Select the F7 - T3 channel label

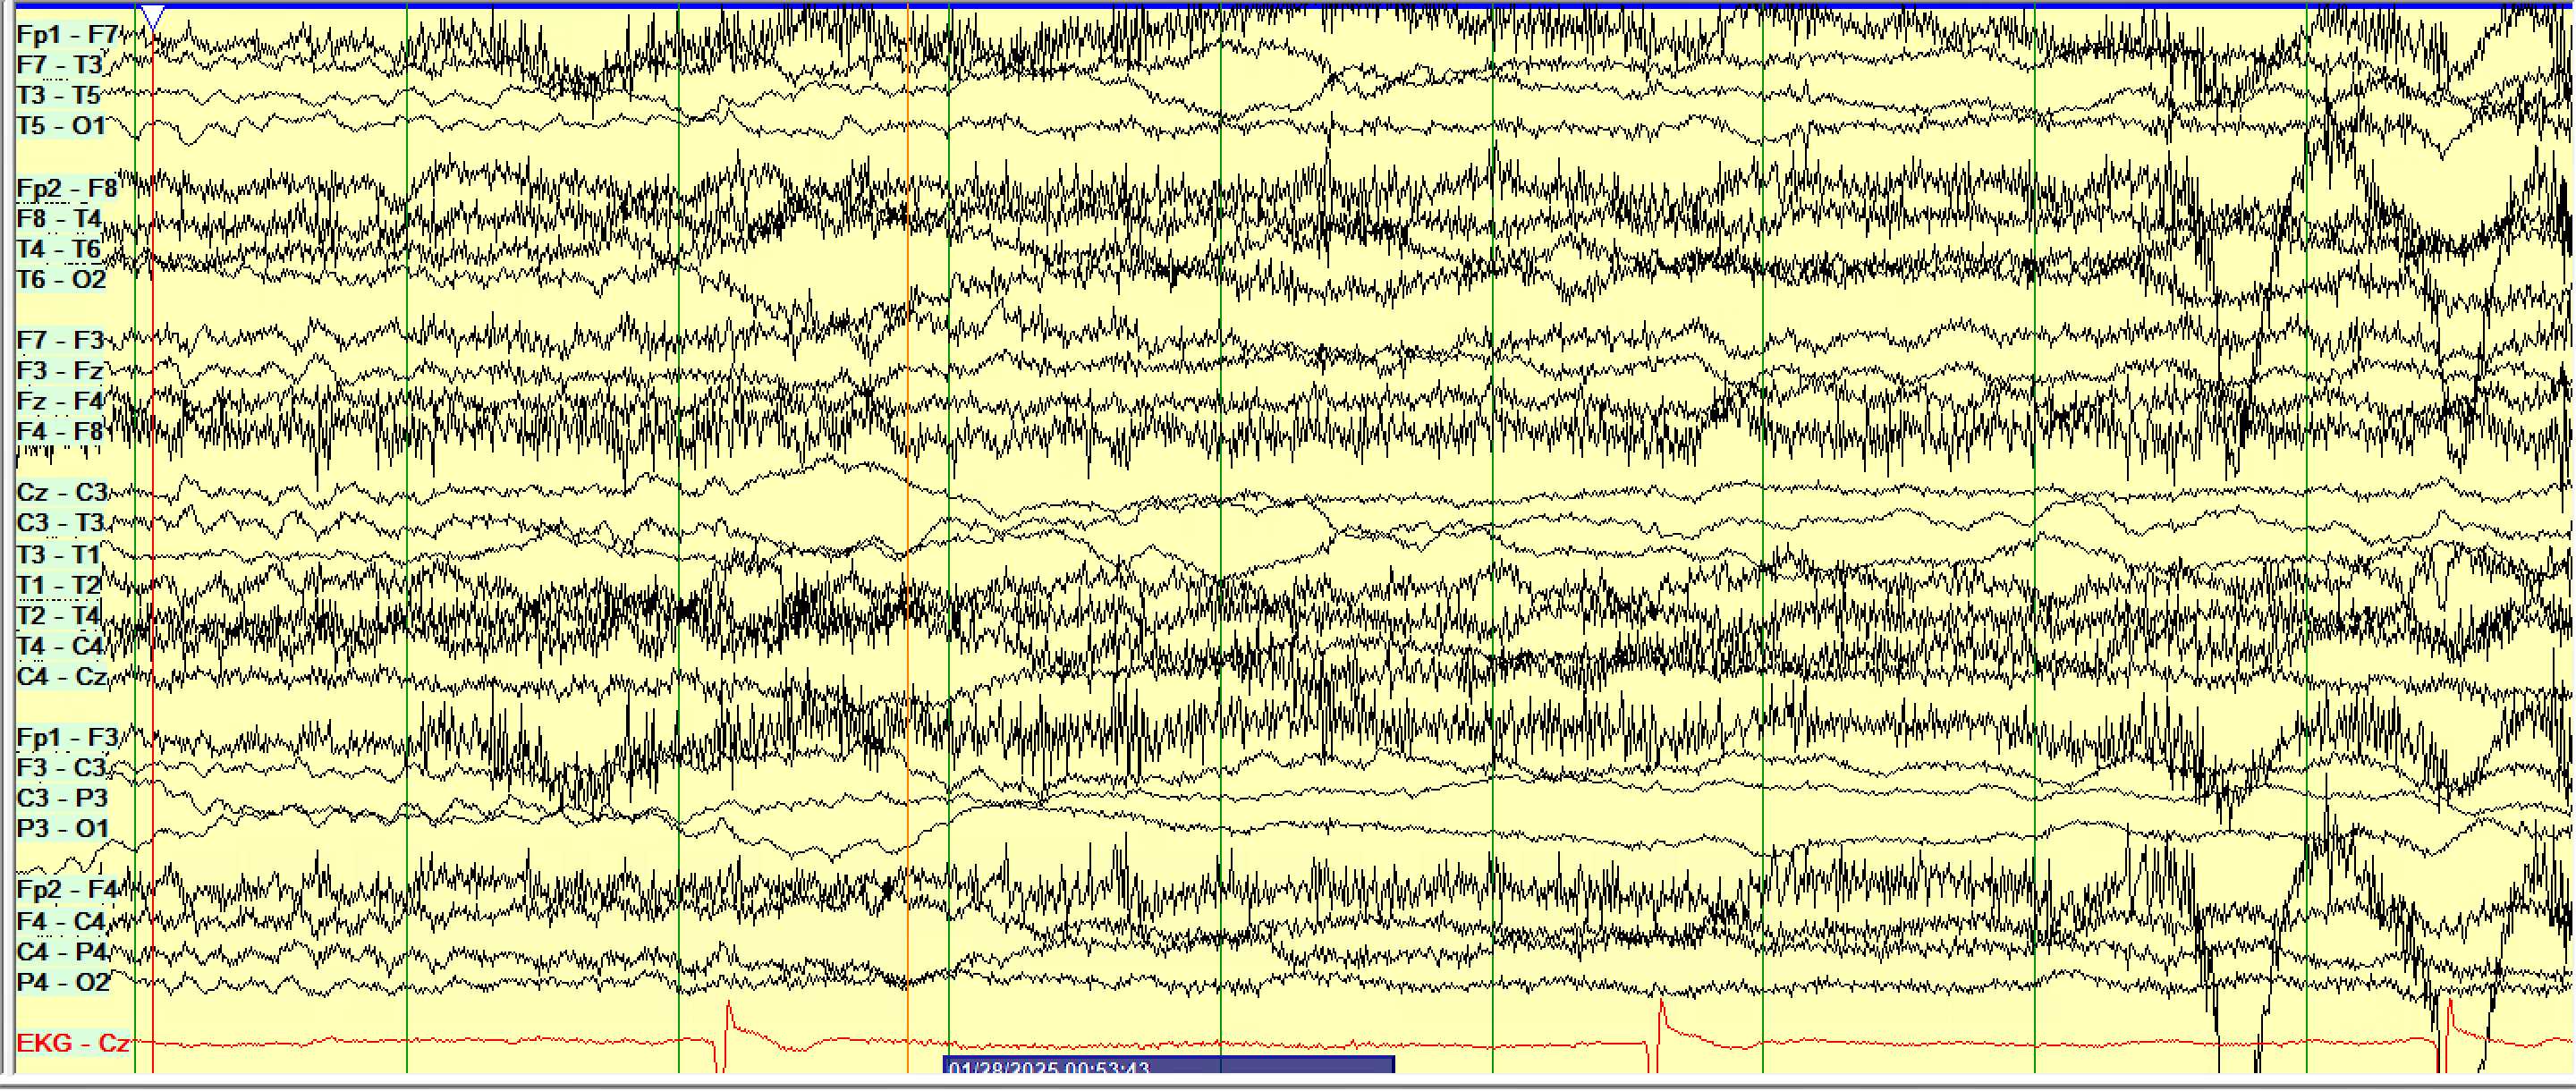click(x=60, y=65)
